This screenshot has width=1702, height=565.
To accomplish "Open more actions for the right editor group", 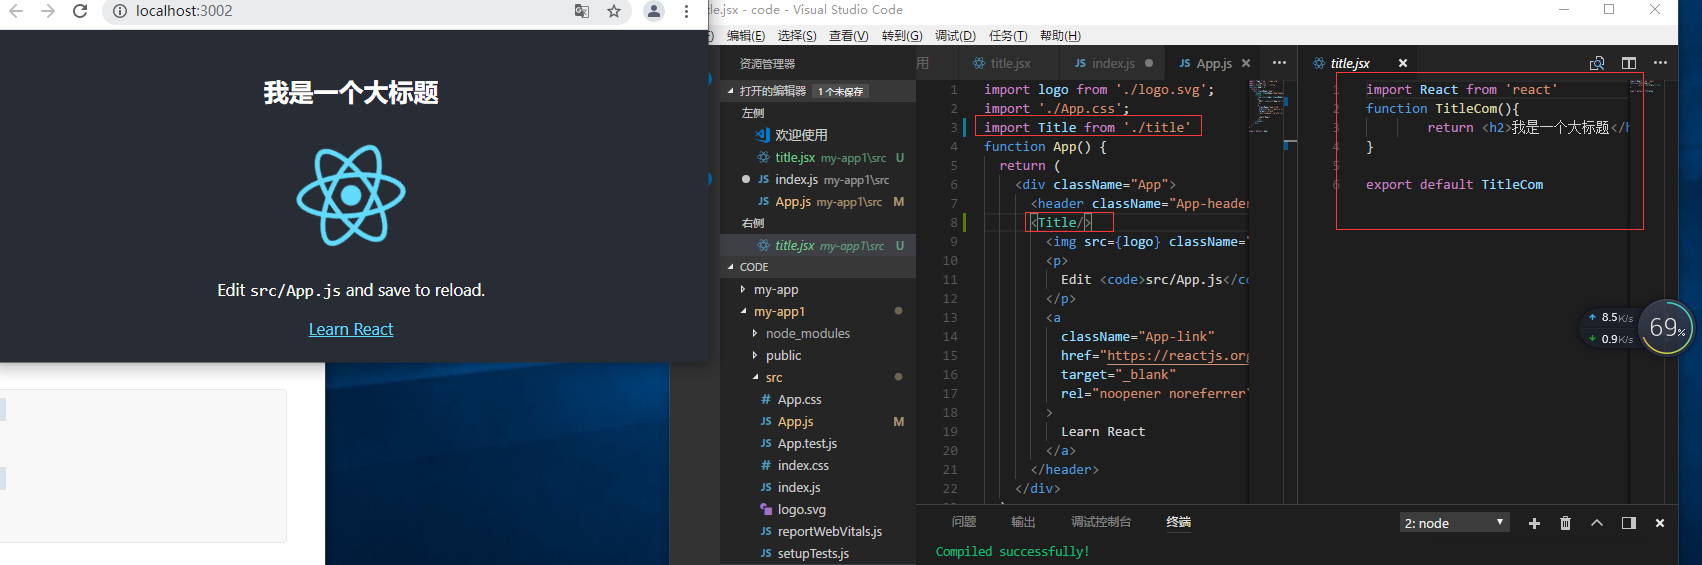I will (1661, 63).
